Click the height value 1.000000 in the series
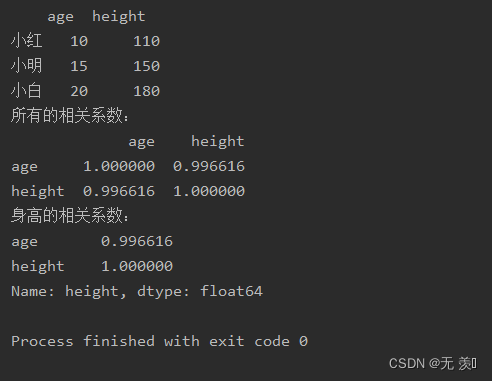The height and width of the screenshot is (381, 492). point(137,266)
